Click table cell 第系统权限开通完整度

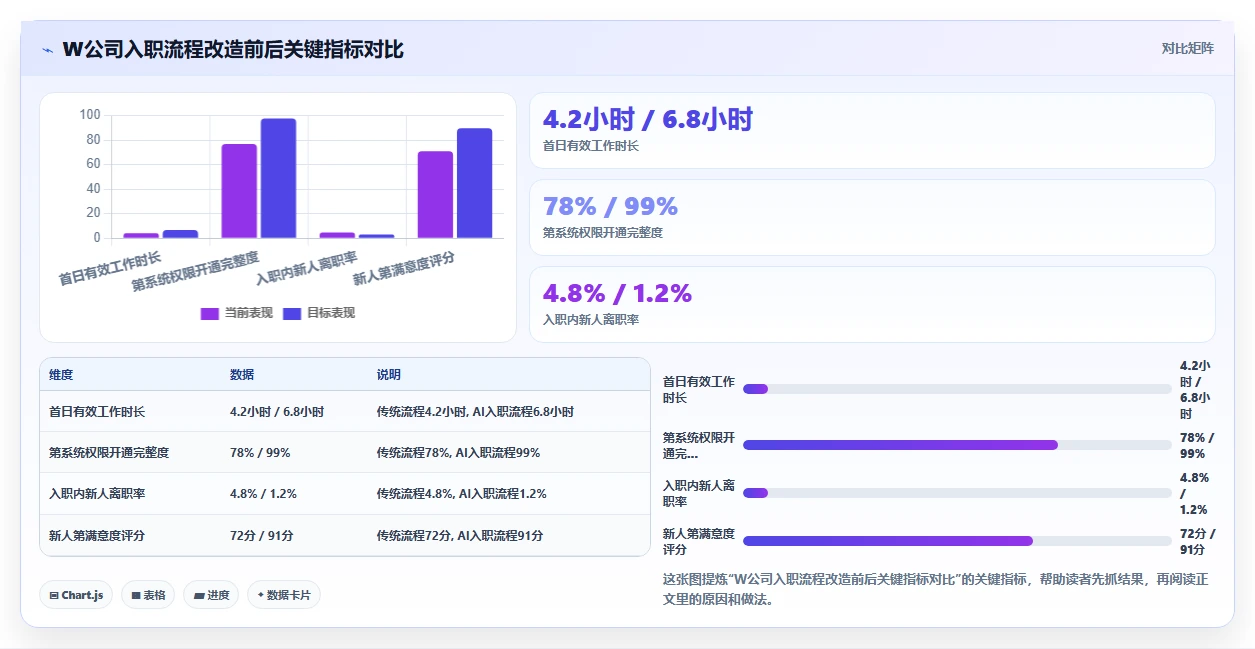coord(109,452)
